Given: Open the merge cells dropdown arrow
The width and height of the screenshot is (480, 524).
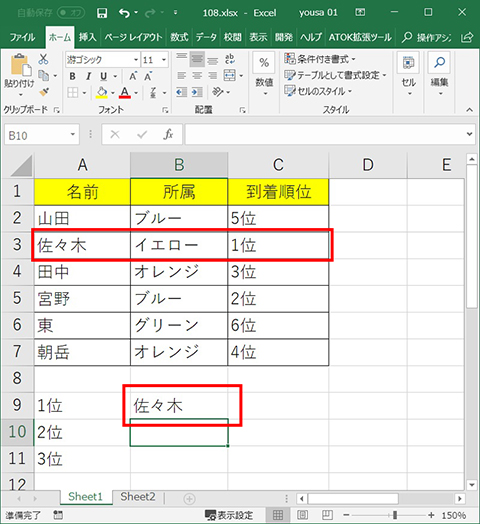Looking at the screenshot, I should [241, 76].
